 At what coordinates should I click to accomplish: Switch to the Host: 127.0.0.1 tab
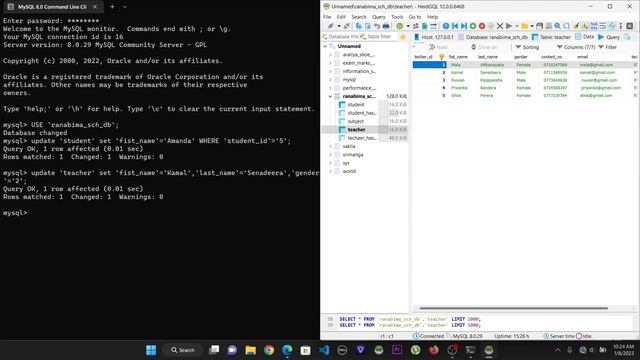[433, 37]
